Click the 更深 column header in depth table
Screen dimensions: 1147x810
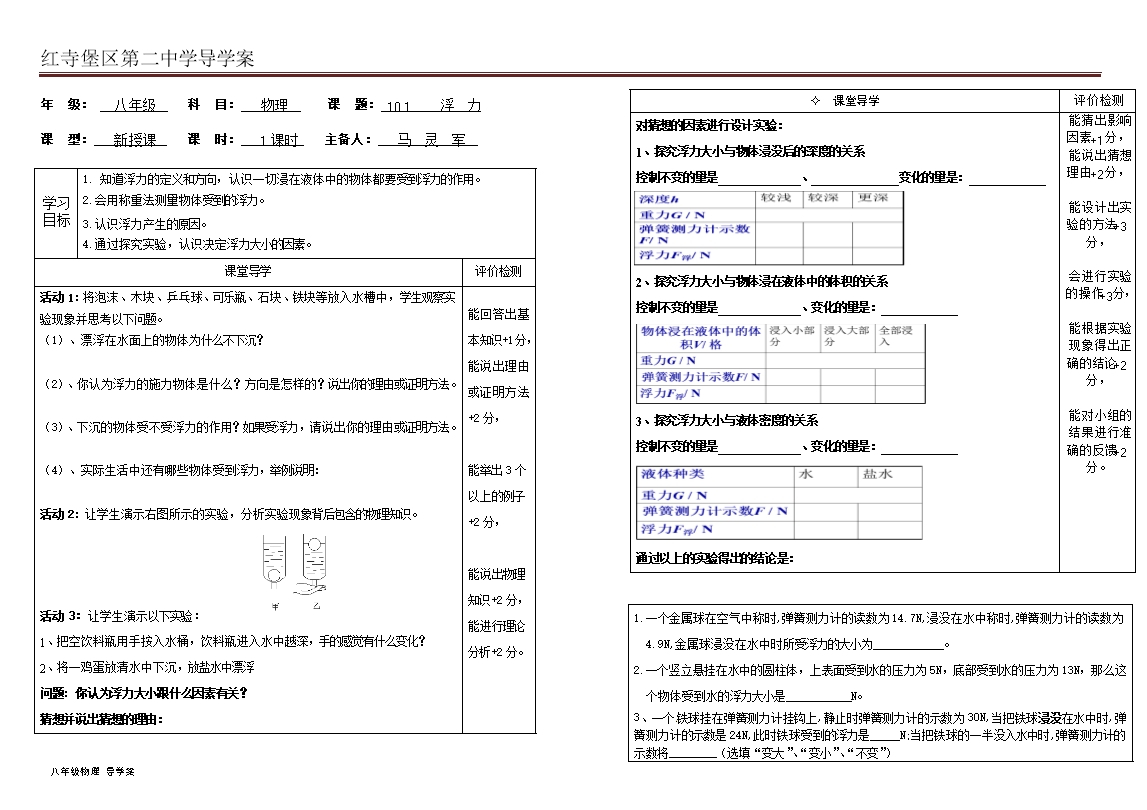pyautogui.click(x=876, y=199)
